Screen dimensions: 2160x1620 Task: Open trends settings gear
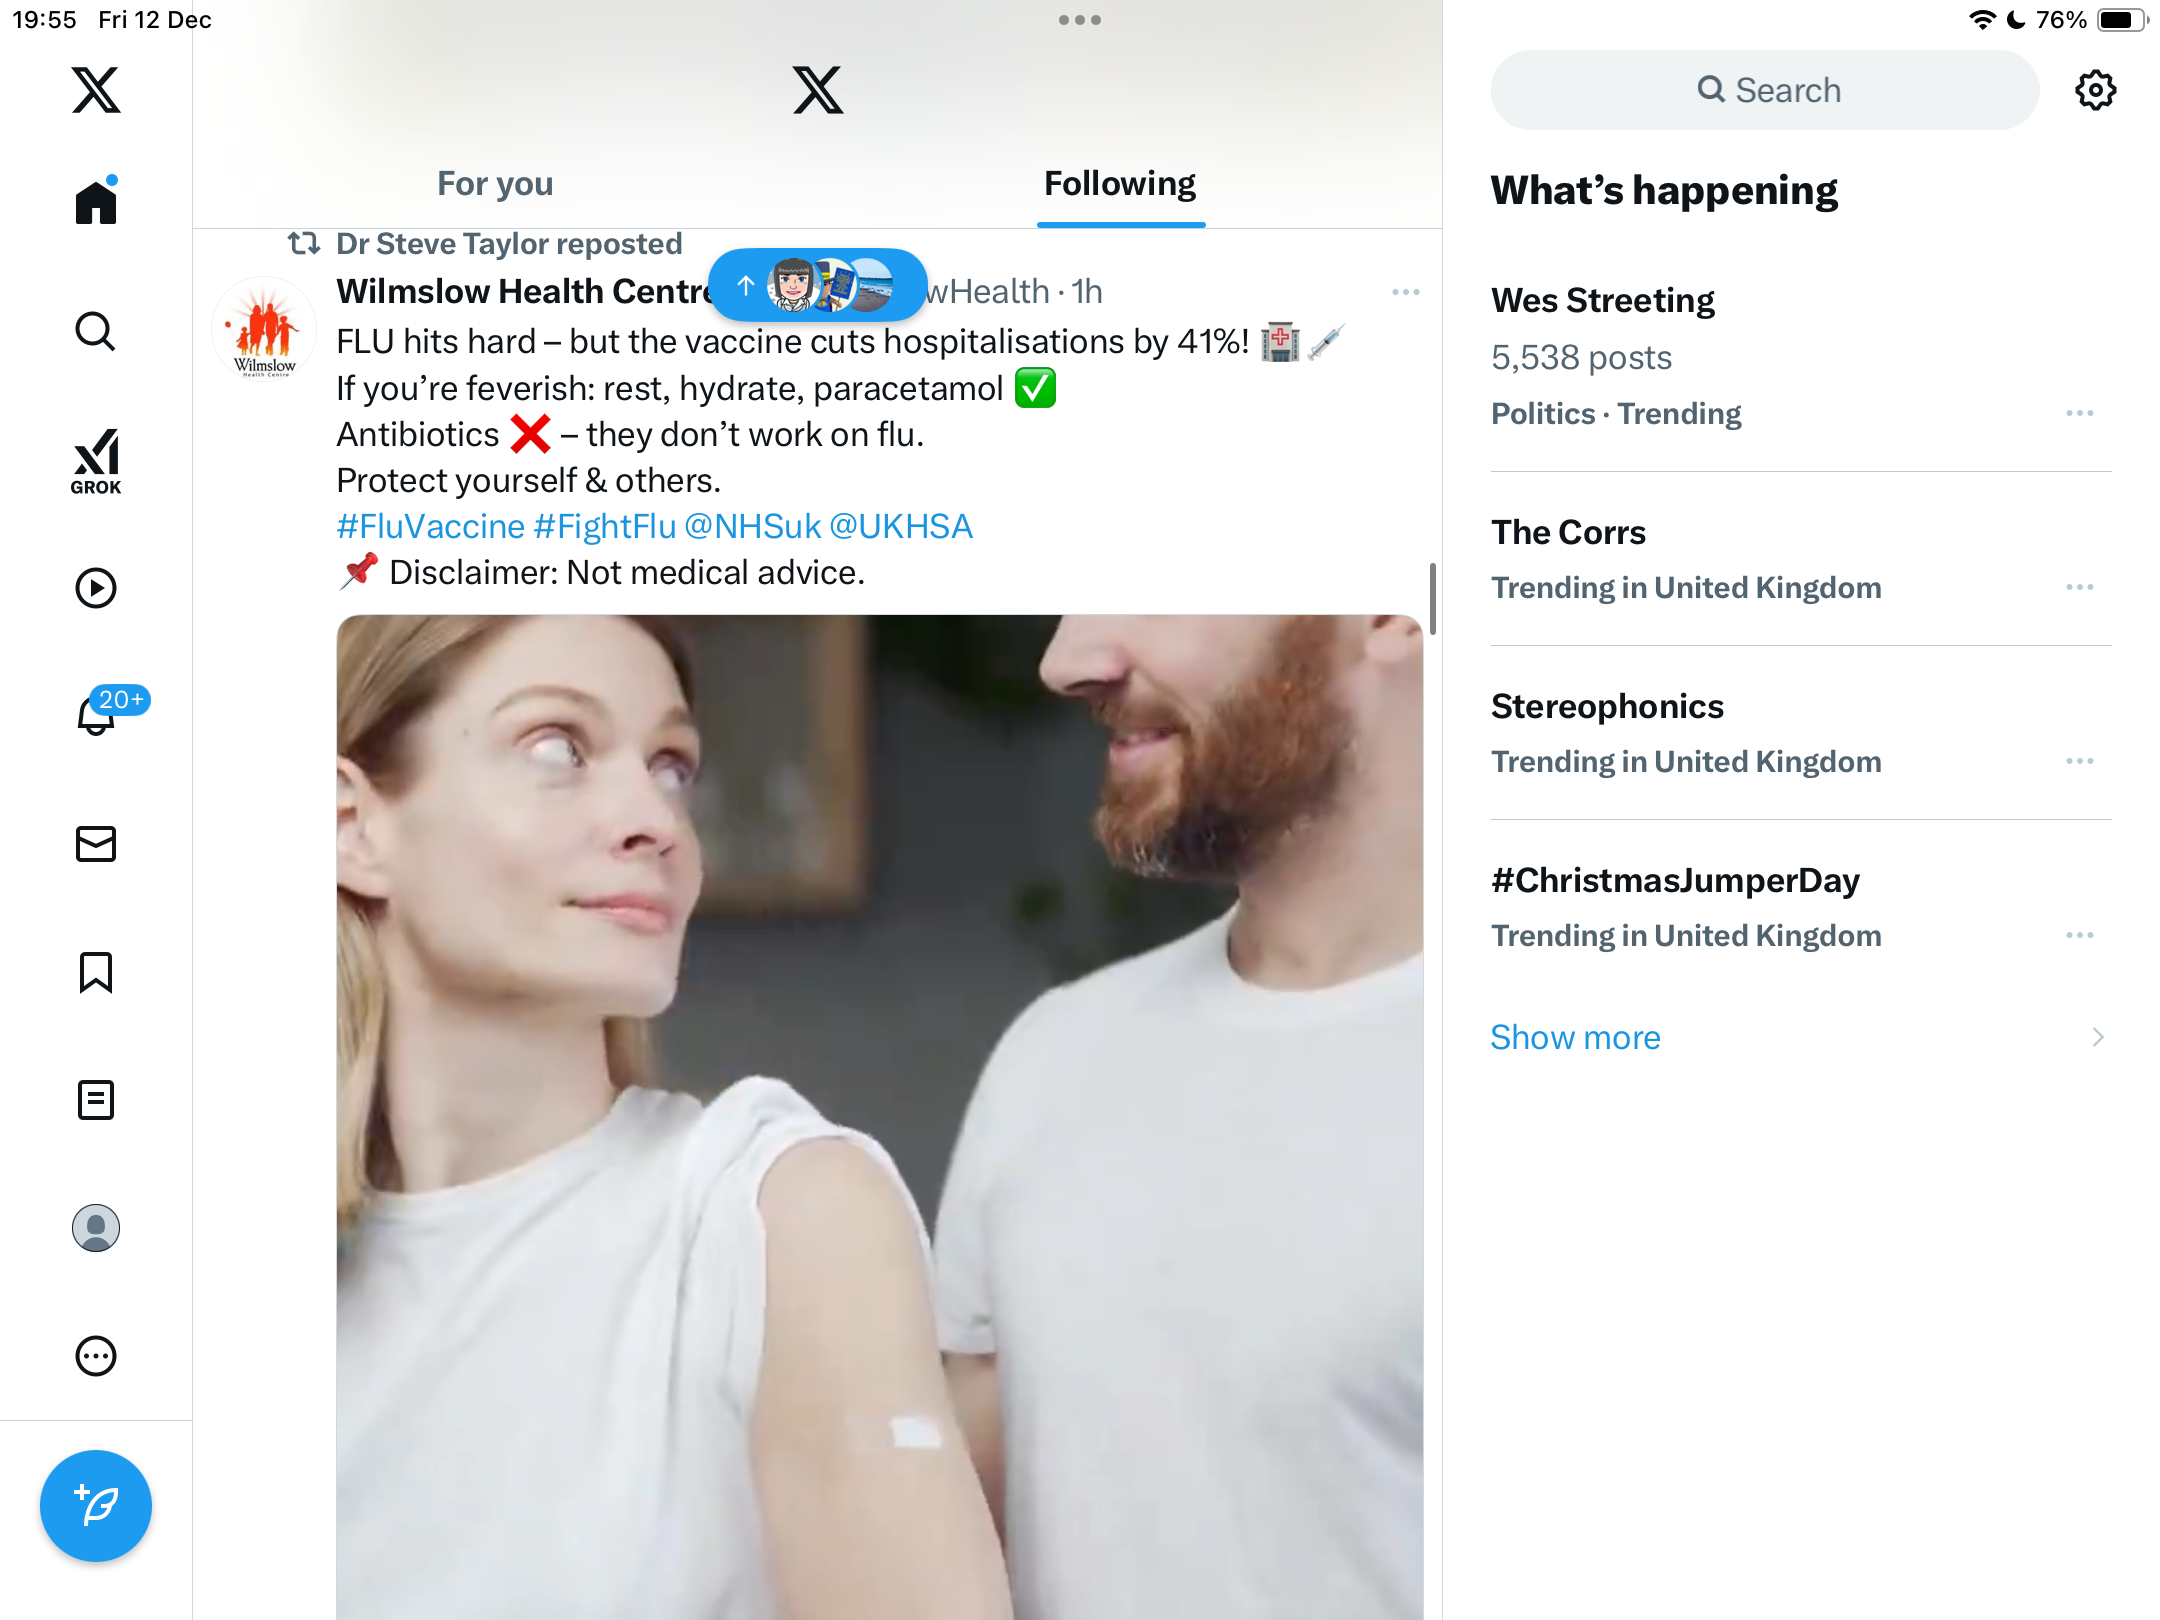pos(2095,90)
